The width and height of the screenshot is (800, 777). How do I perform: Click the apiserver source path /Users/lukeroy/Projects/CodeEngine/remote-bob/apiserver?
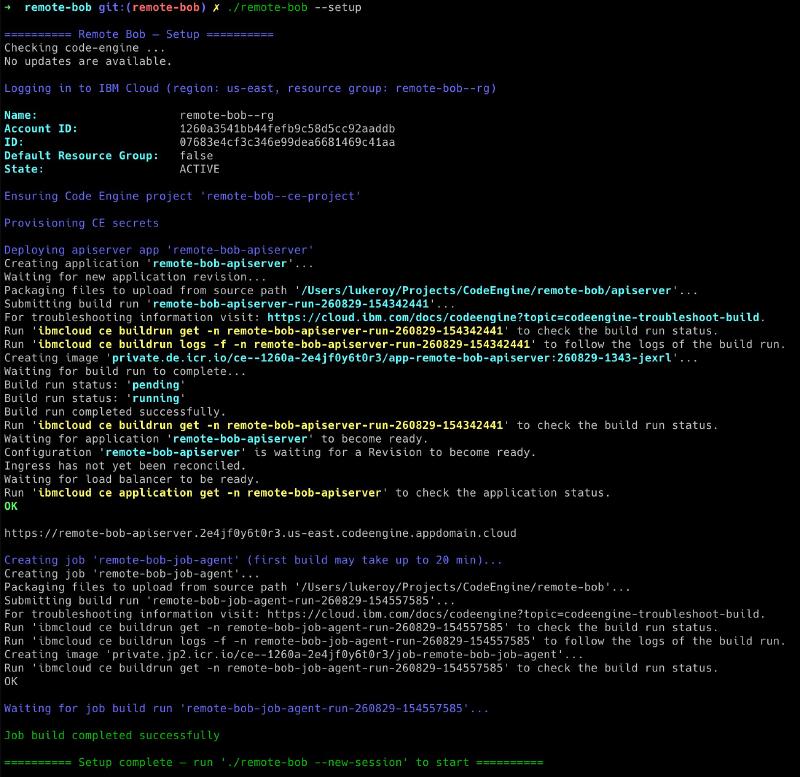point(486,290)
